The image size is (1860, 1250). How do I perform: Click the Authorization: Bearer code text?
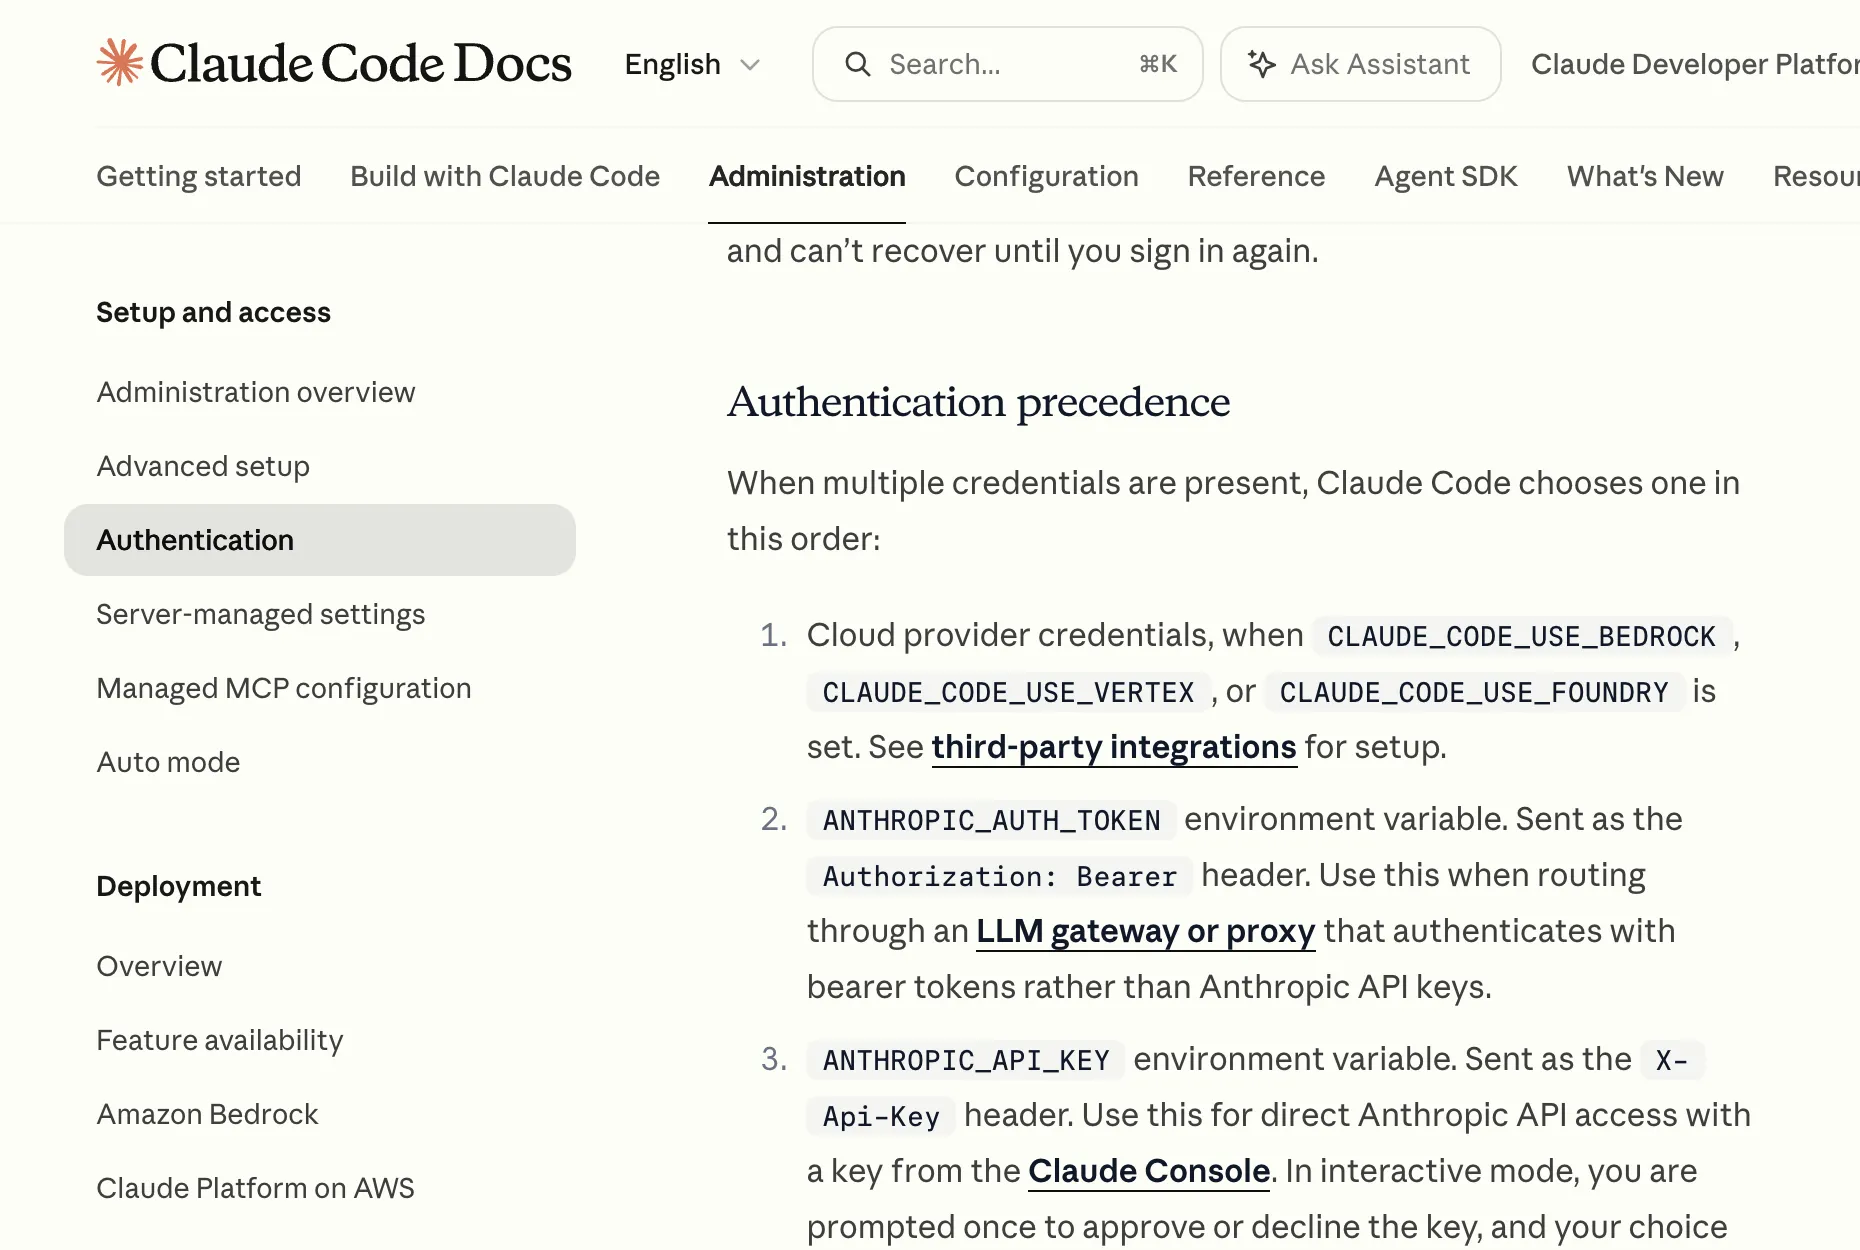pos(999,876)
